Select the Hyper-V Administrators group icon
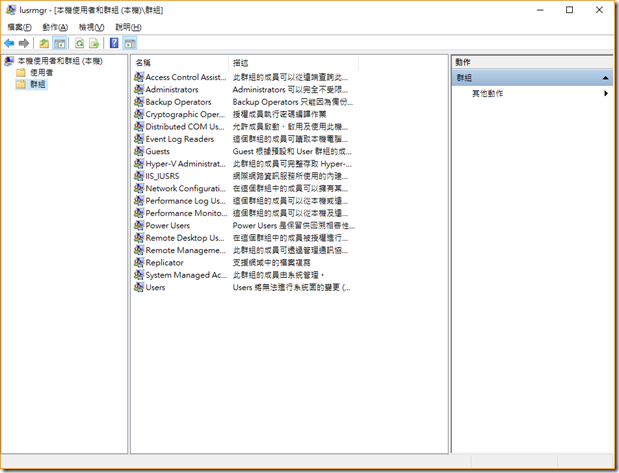 pyautogui.click(x=138, y=164)
